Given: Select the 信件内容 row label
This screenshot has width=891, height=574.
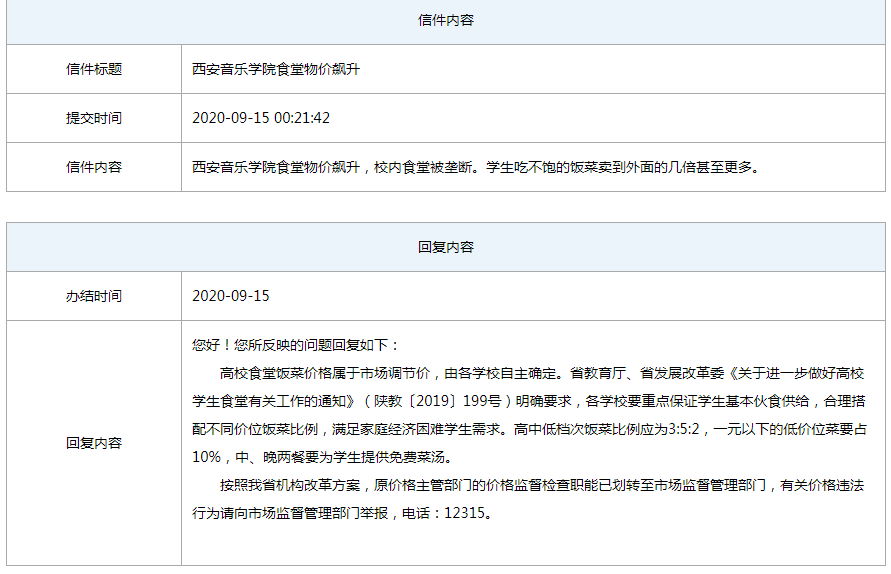Looking at the screenshot, I should 94,167.
